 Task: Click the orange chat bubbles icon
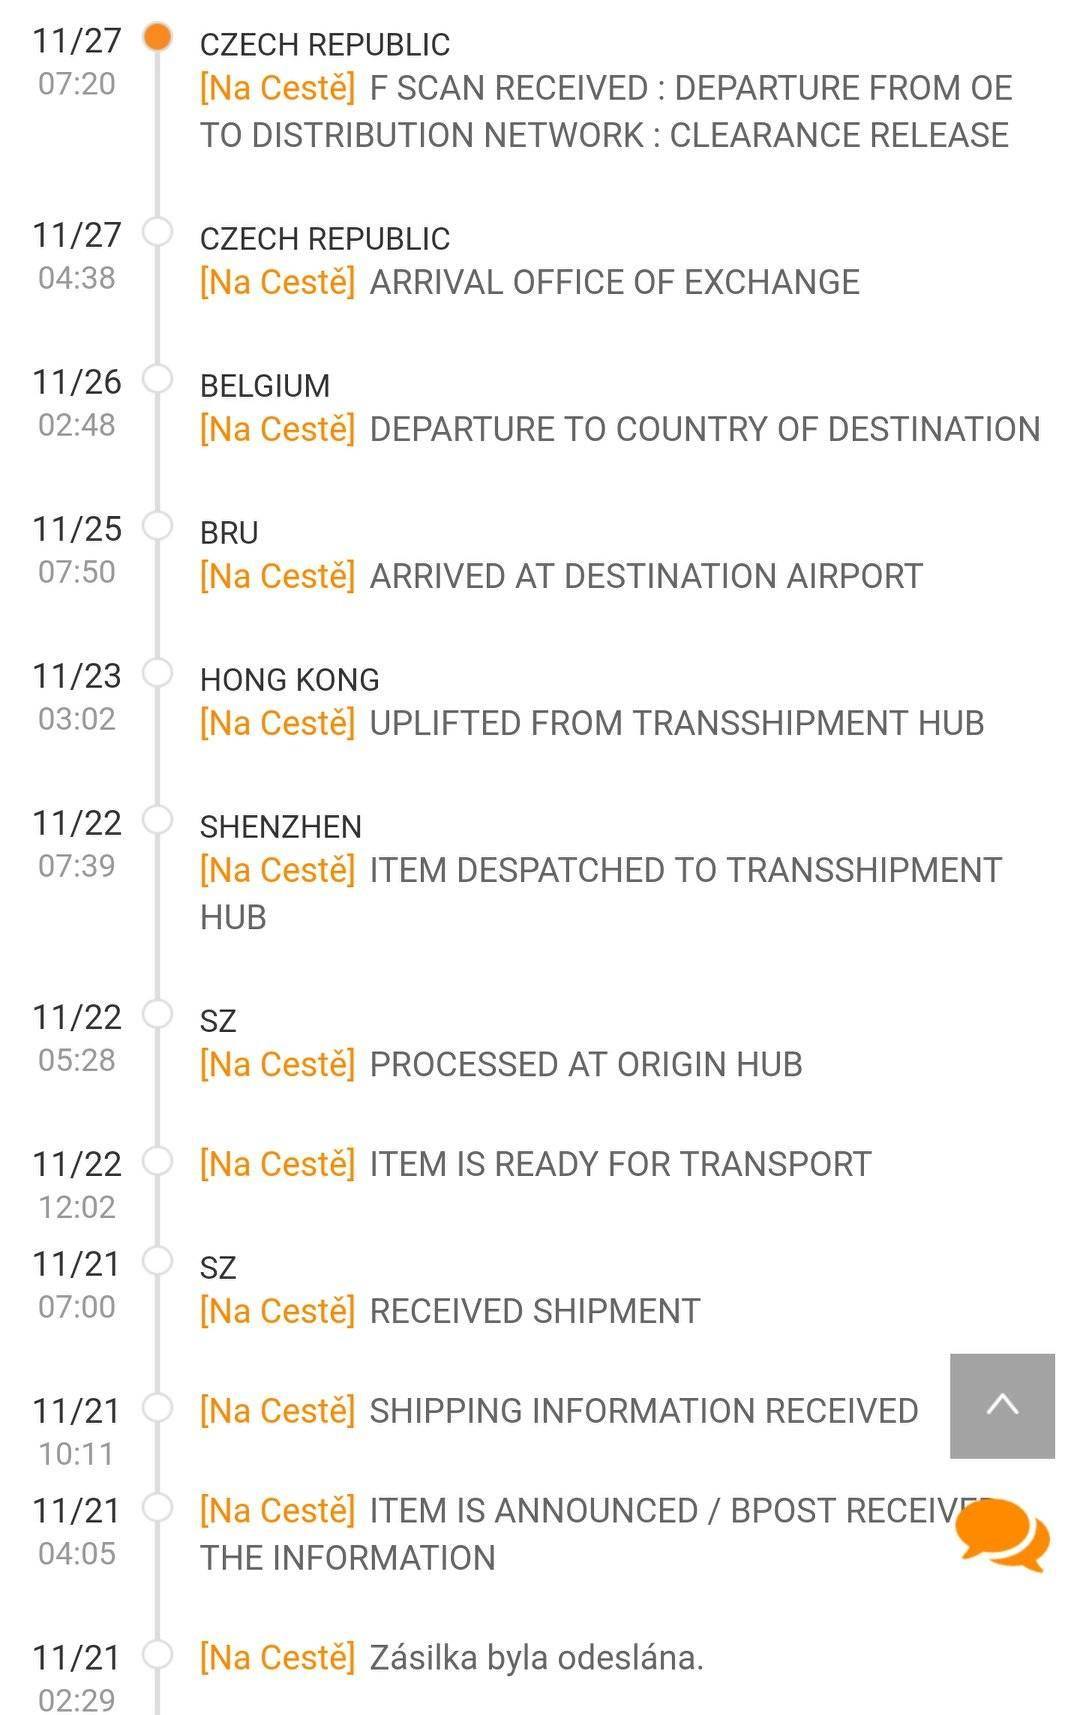[1002, 1534]
